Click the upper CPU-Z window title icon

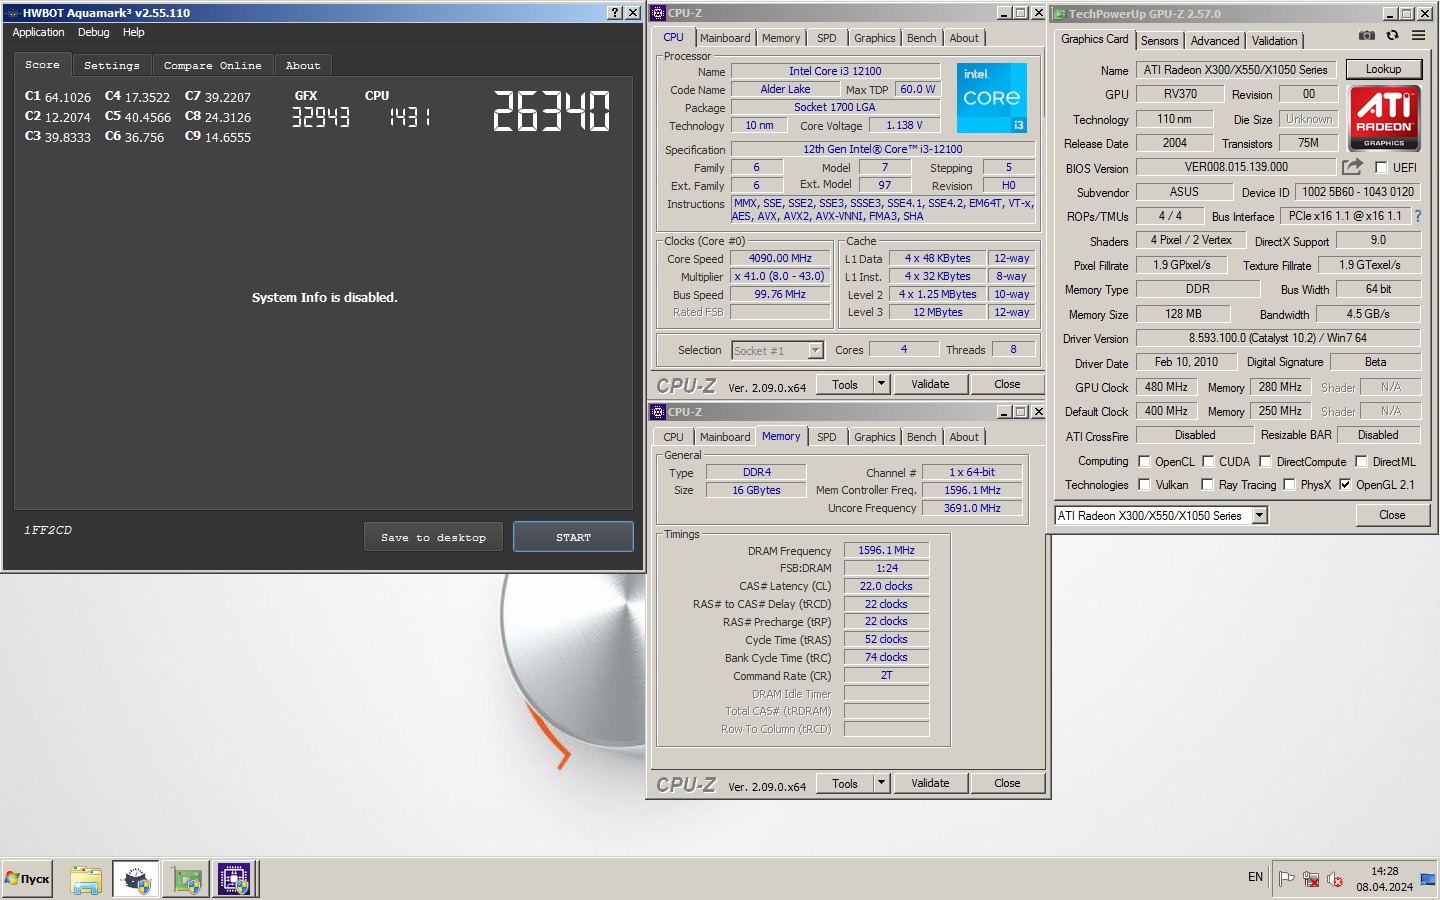658,13
